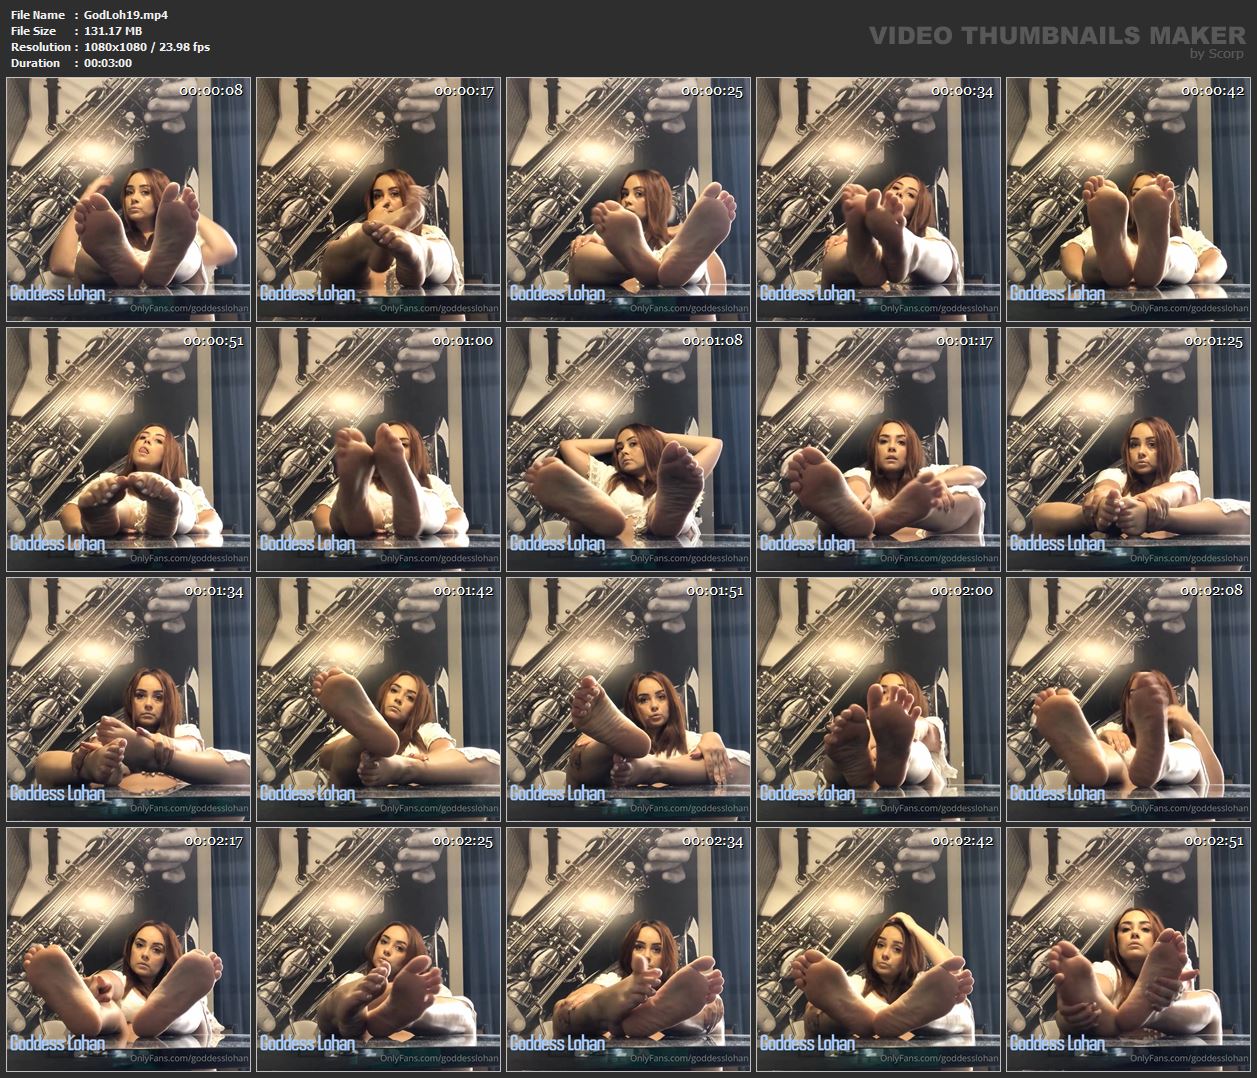The height and width of the screenshot is (1078, 1257).
Task: Select the thumbnail at 00:00:17
Action: click(378, 200)
